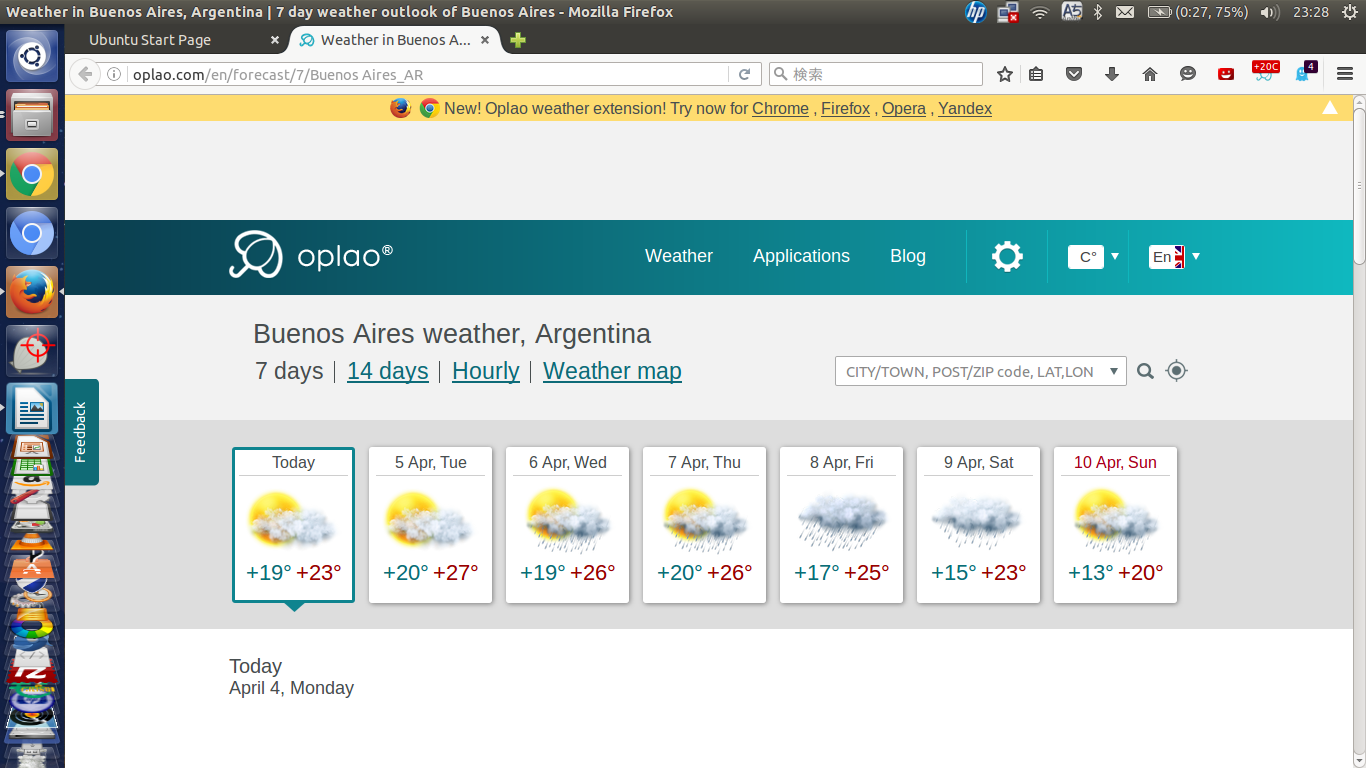Close the Weather in Buenos Aires tab
Viewport: 1366px width, 768px height.
tap(486, 40)
